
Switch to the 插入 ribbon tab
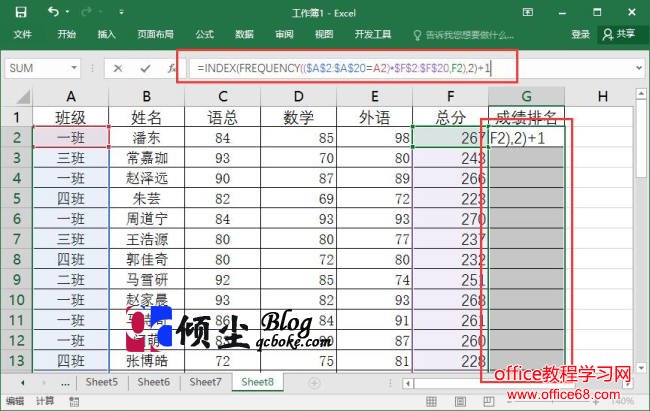point(107,34)
